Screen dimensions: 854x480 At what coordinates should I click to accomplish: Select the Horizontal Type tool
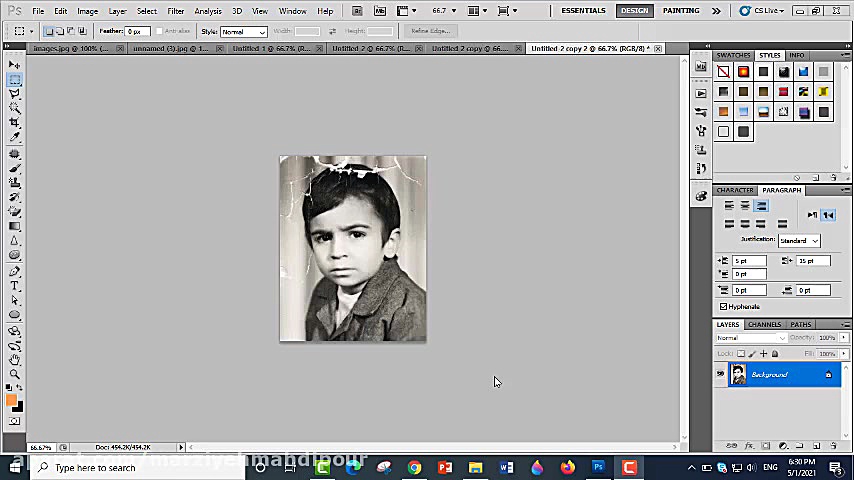click(x=15, y=286)
